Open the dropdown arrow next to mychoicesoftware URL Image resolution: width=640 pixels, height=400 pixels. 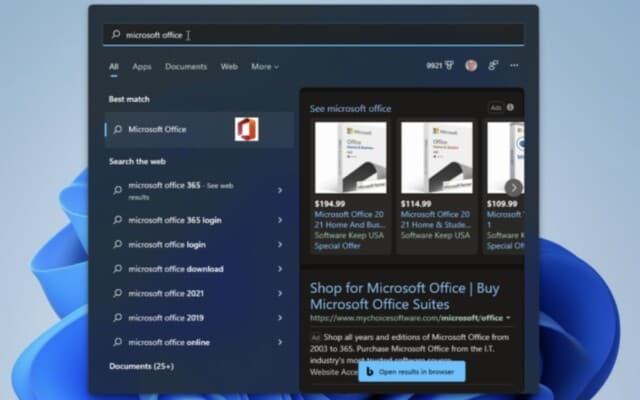[508, 318]
